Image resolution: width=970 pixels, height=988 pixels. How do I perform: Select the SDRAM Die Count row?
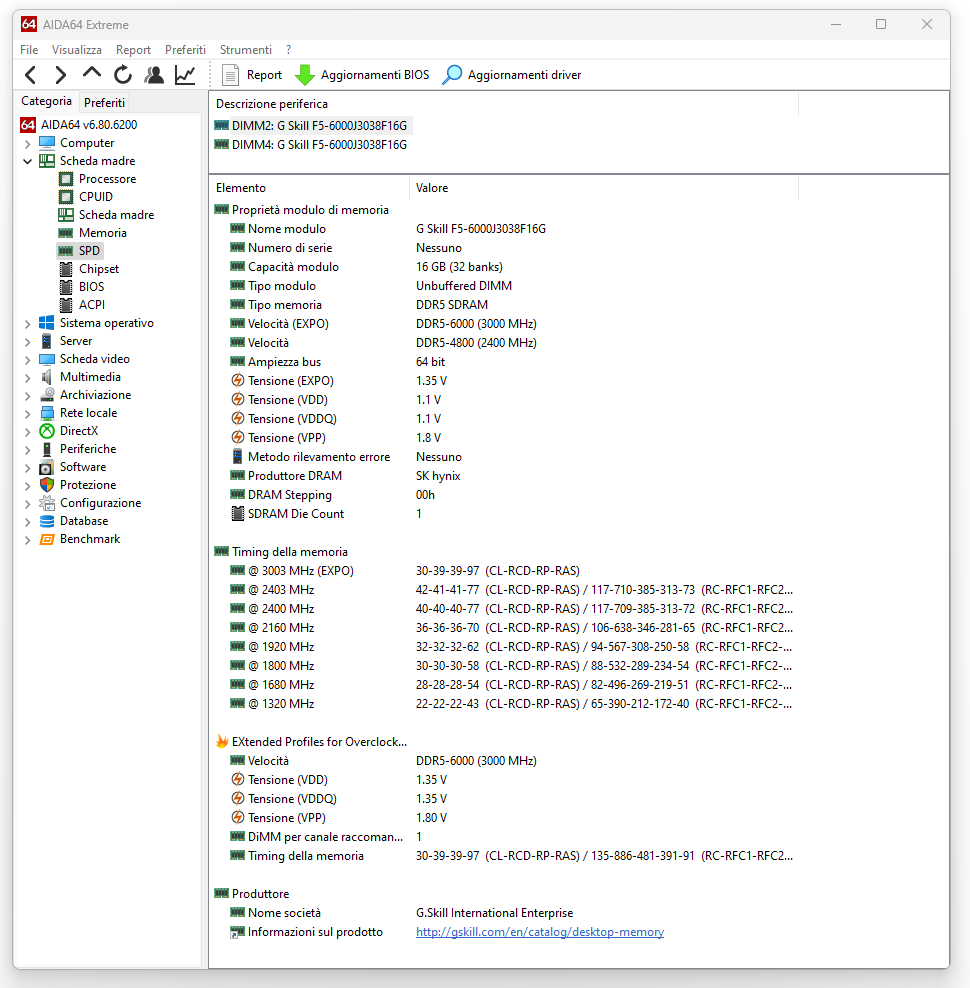[504, 514]
